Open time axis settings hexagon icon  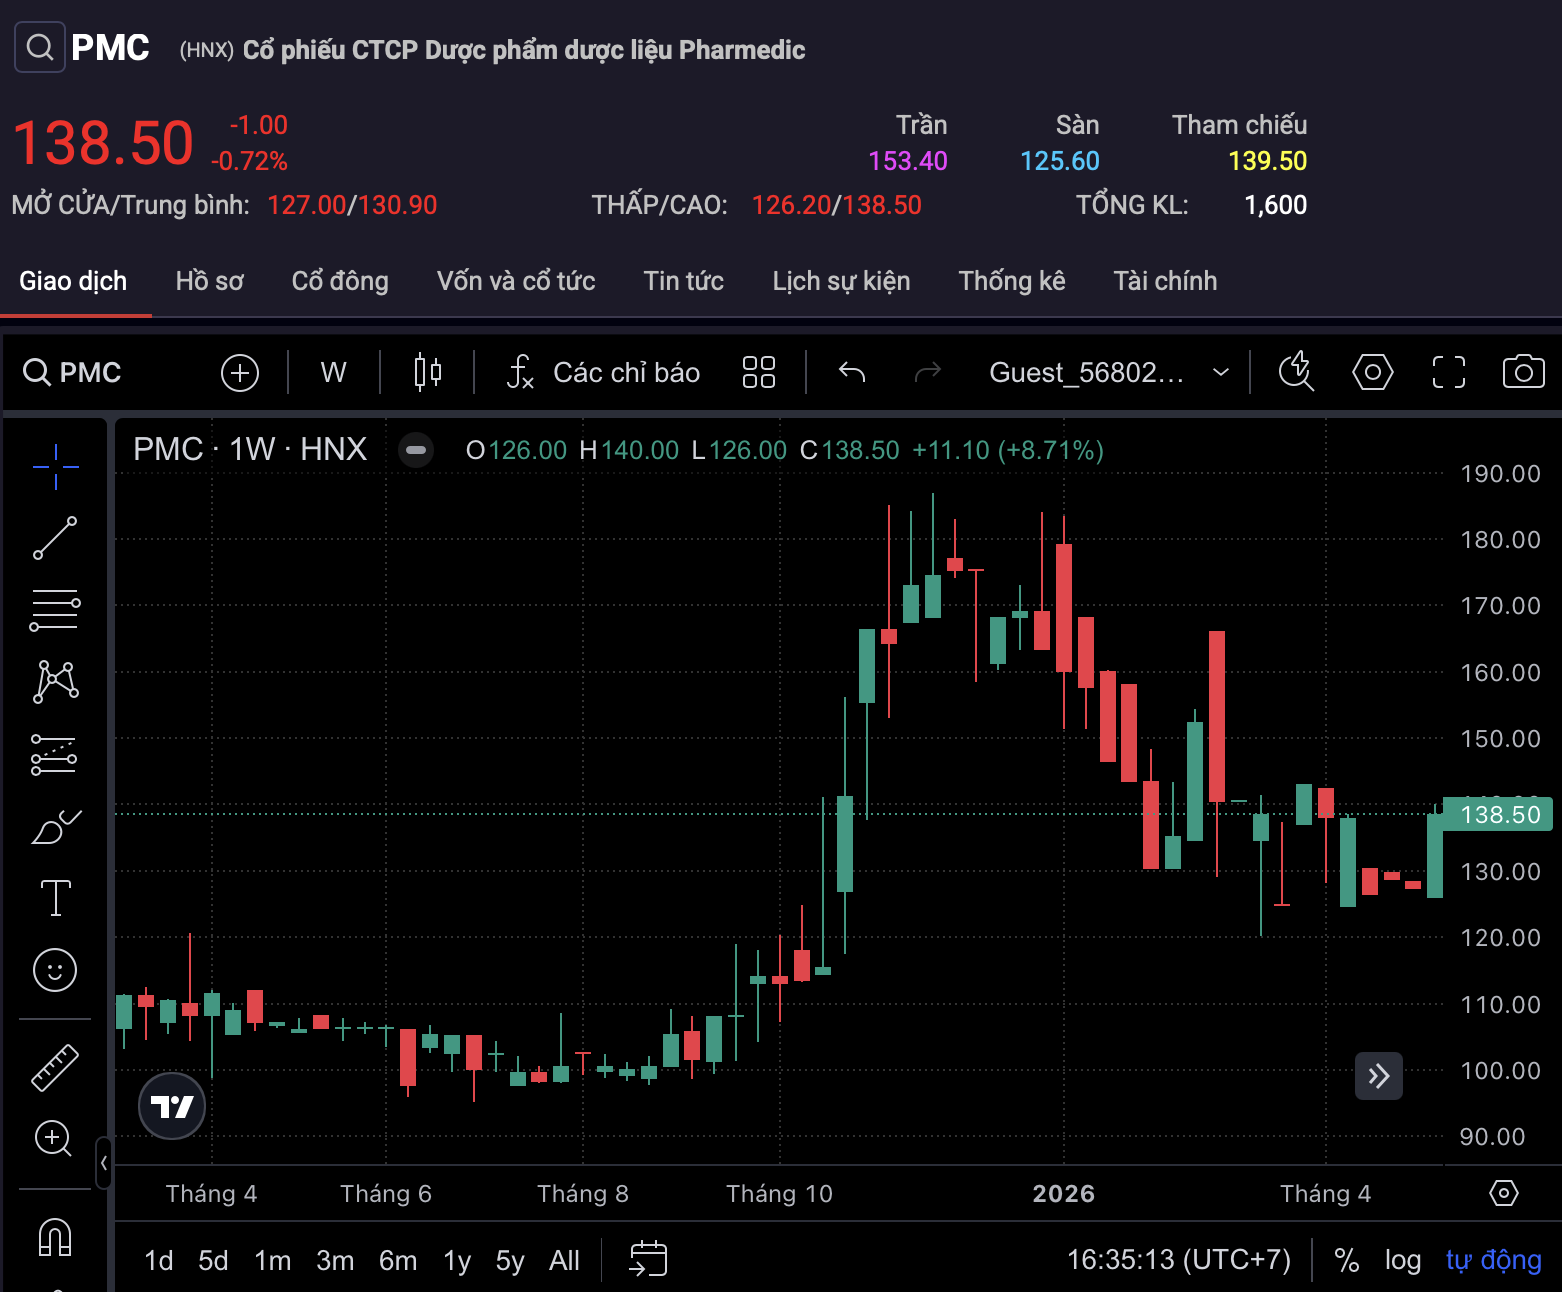click(1504, 1193)
